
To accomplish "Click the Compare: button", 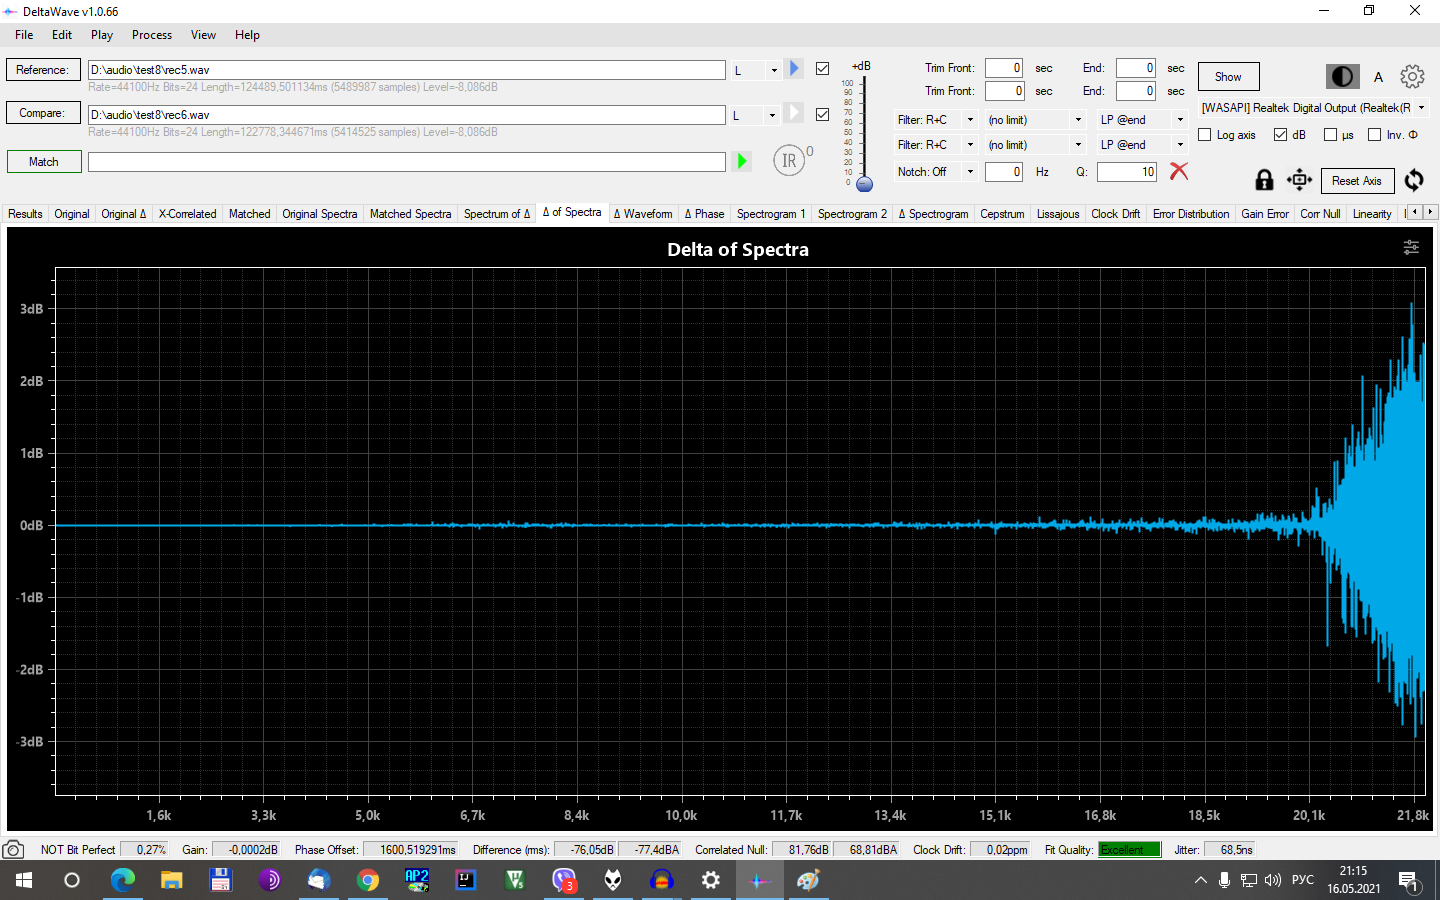I will click(x=43, y=113).
